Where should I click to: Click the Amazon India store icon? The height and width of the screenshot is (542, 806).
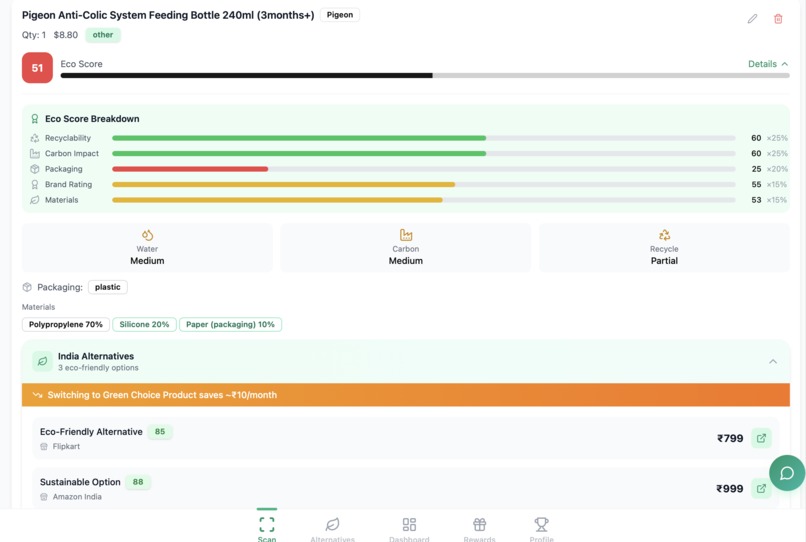point(44,497)
